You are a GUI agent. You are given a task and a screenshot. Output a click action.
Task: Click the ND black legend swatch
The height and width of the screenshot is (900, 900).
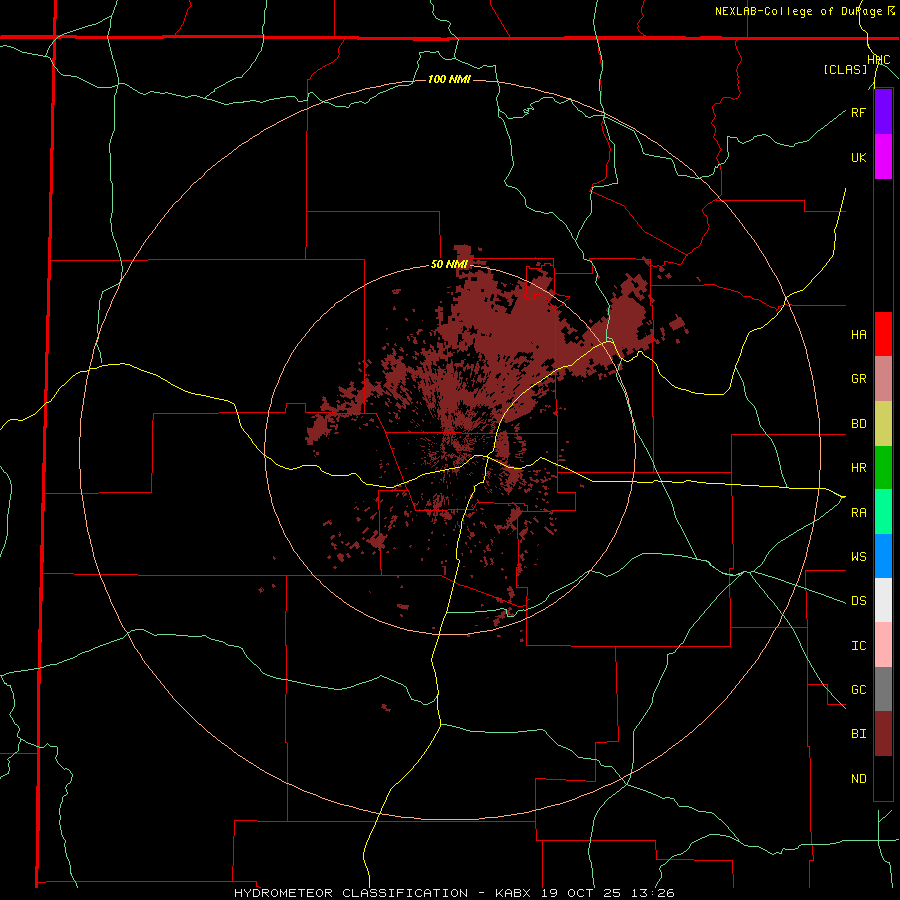click(x=883, y=778)
